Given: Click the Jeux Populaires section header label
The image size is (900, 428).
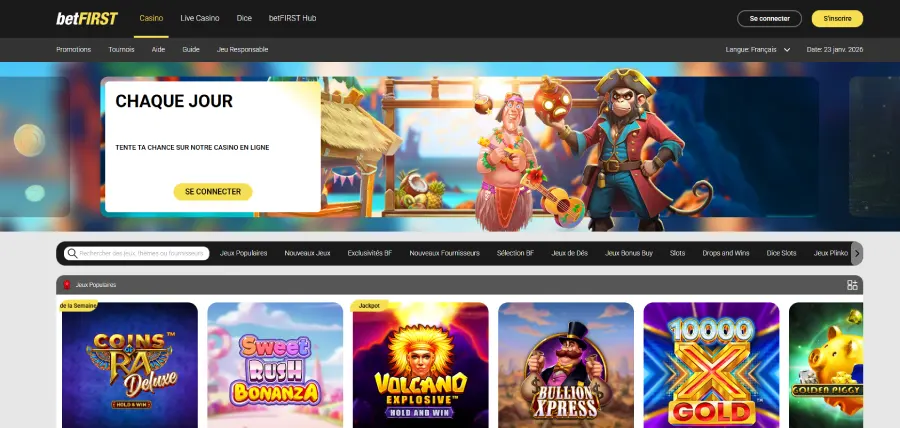Looking at the screenshot, I should (96, 285).
